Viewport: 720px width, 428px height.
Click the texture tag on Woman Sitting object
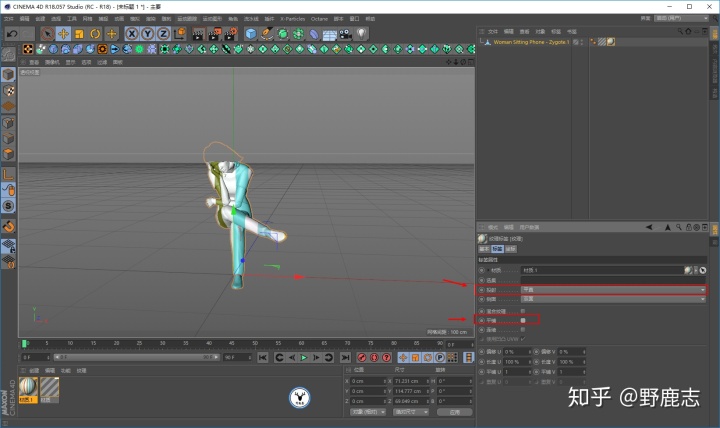[x=611, y=42]
